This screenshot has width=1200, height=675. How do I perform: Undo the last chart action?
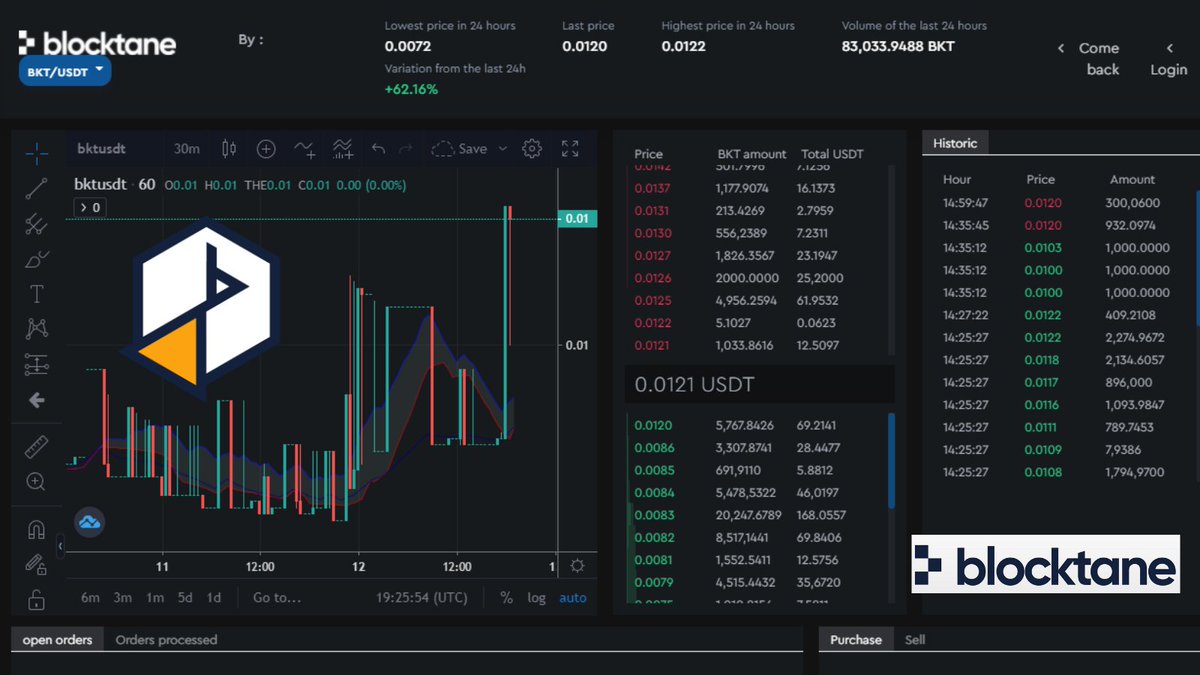click(x=376, y=148)
